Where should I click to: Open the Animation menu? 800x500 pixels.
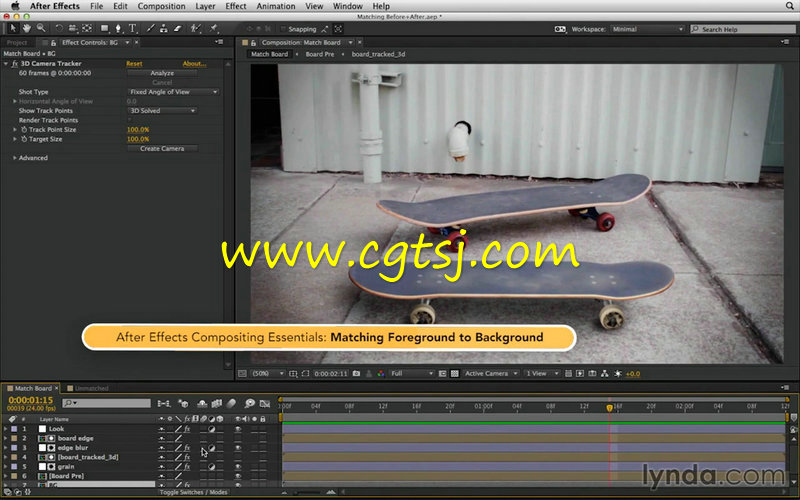[276, 6]
